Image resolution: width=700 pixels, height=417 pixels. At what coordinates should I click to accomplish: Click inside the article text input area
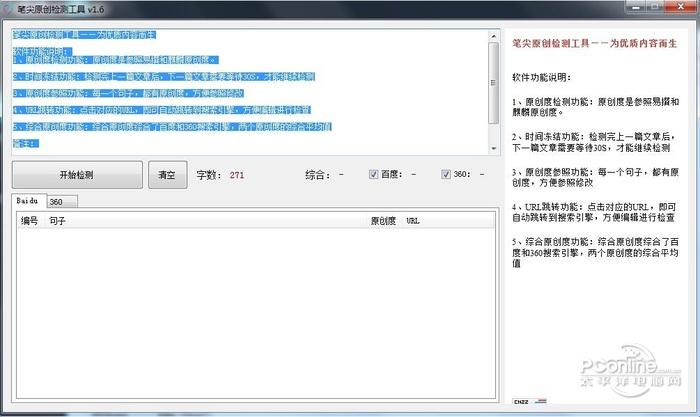250,92
